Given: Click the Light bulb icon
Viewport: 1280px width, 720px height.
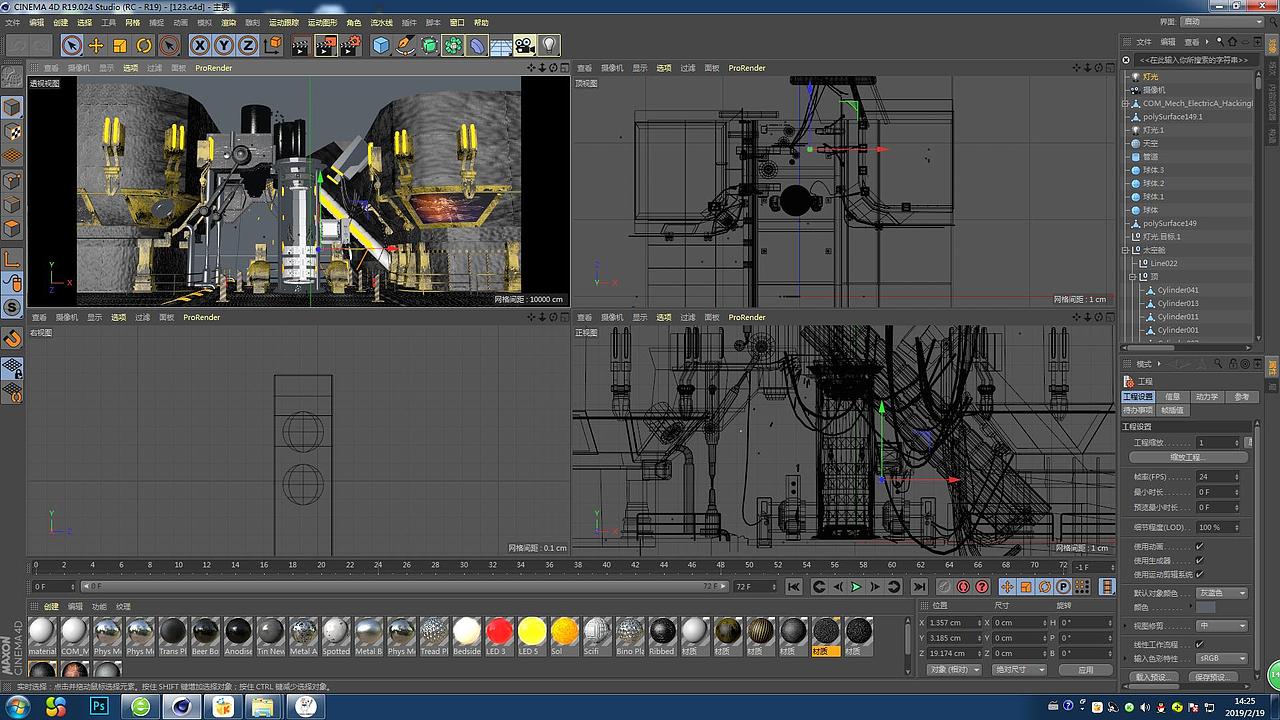Looking at the screenshot, I should [x=549, y=45].
